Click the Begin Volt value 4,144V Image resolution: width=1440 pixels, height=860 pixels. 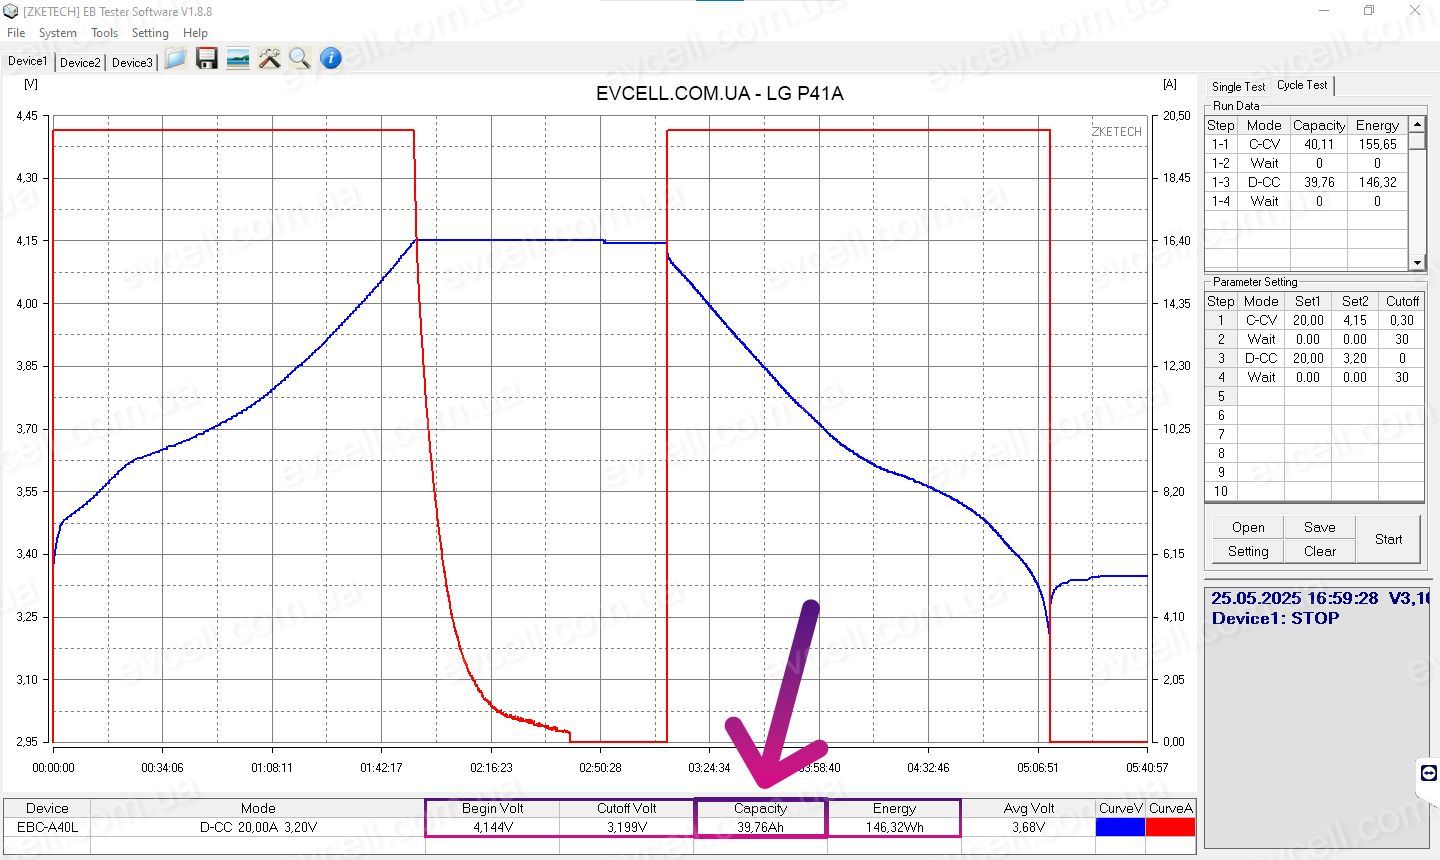493,827
